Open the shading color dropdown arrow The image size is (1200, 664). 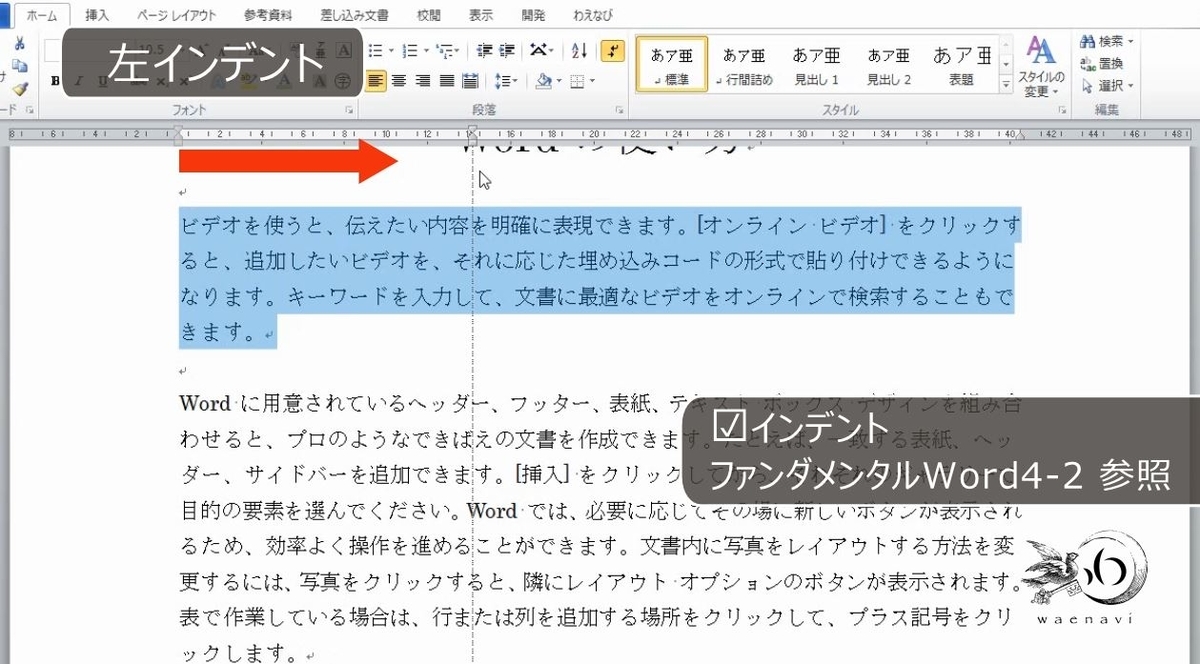pyautogui.click(x=557, y=81)
